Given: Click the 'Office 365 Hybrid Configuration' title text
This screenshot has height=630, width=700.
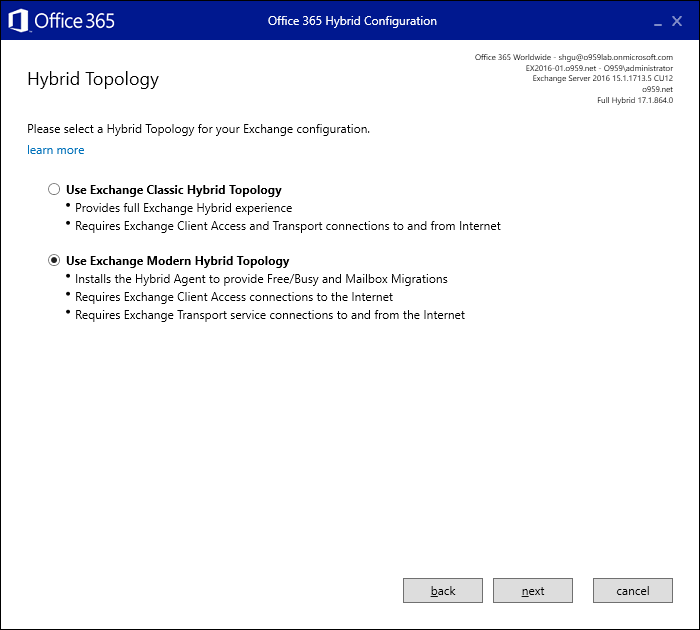Looking at the screenshot, I should pyautogui.click(x=352, y=21).
